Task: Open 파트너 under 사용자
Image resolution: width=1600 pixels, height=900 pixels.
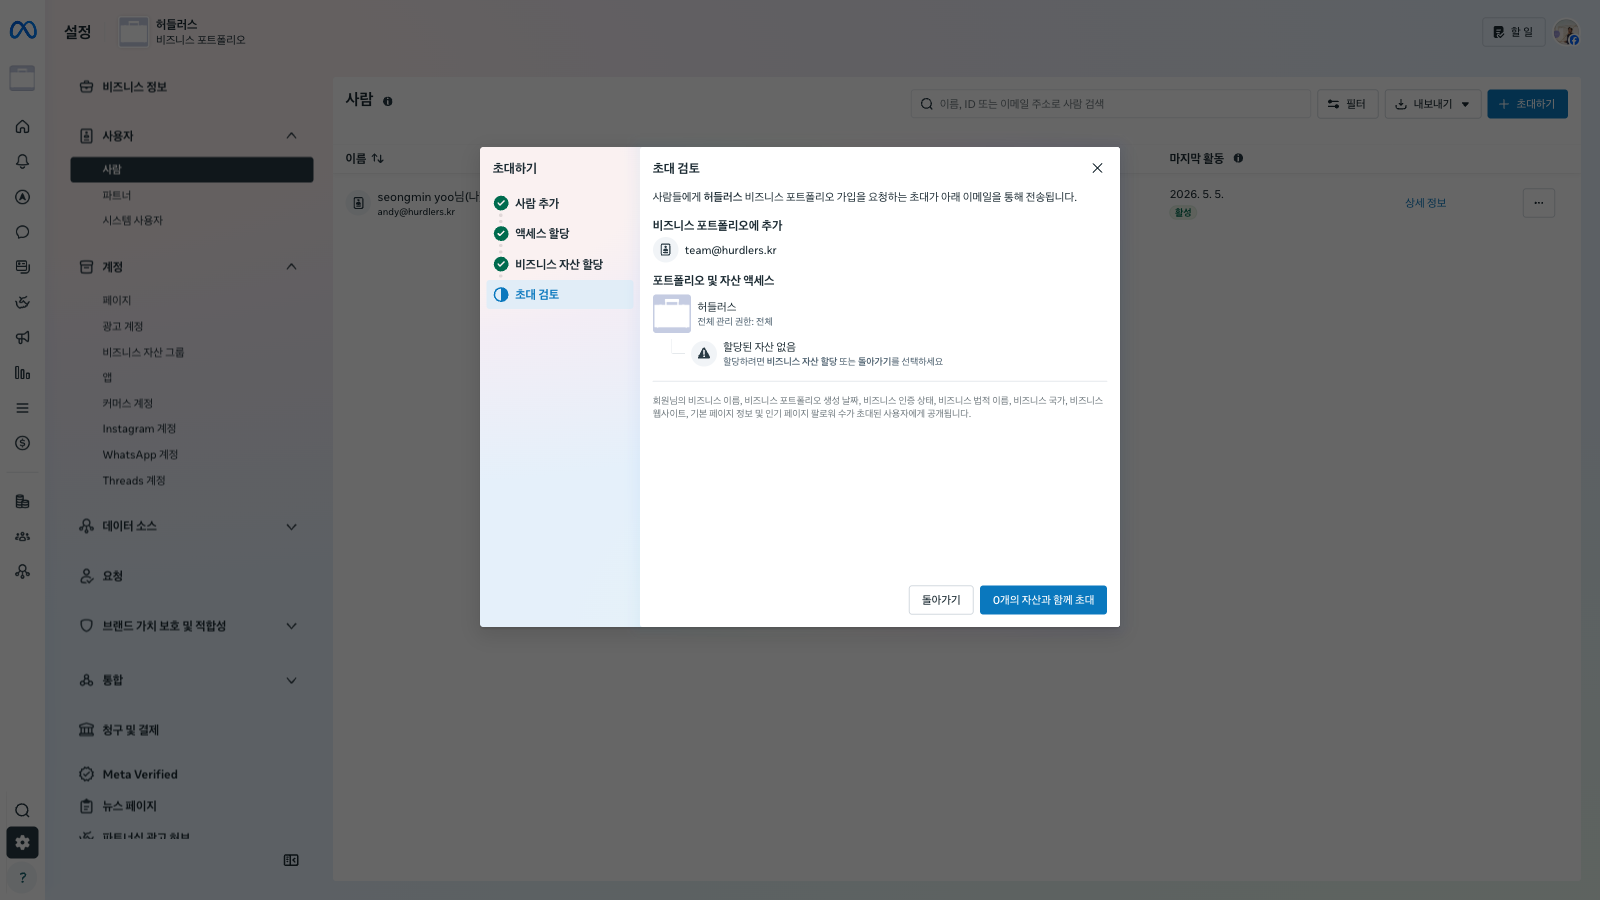Action: tap(117, 195)
